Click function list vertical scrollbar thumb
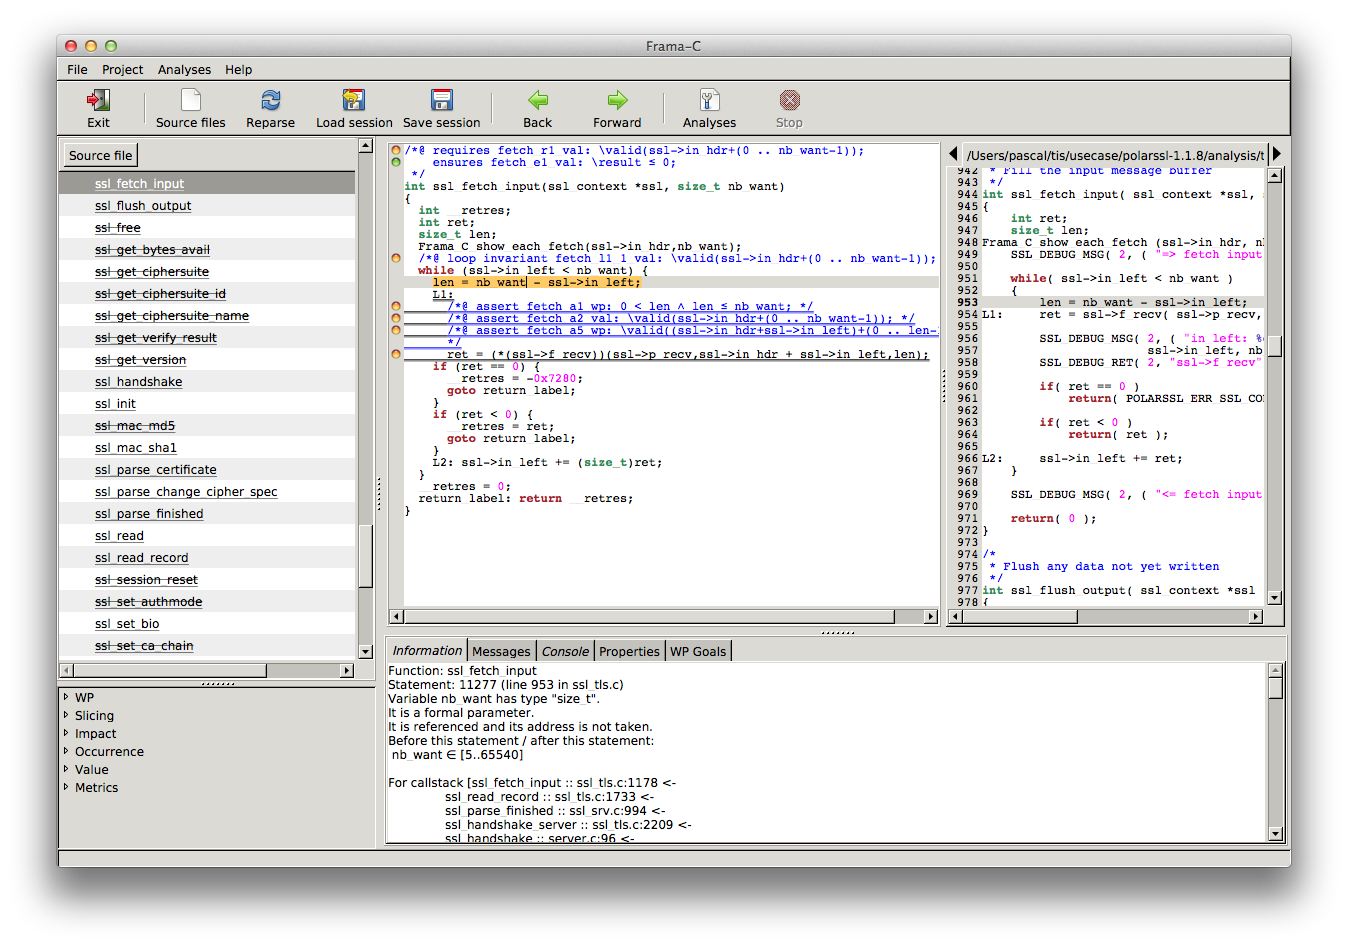 click(x=365, y=556)
